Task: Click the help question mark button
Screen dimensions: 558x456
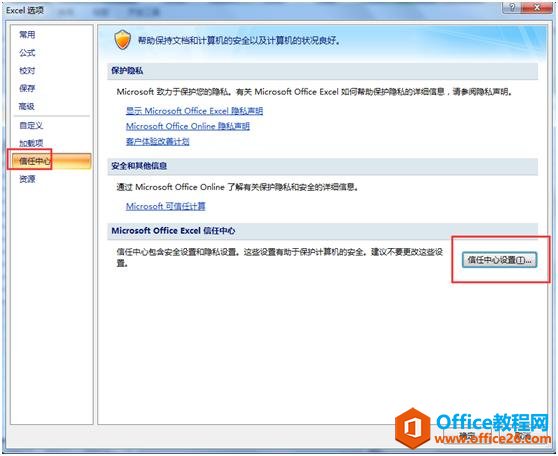Action: click(512, 7)
